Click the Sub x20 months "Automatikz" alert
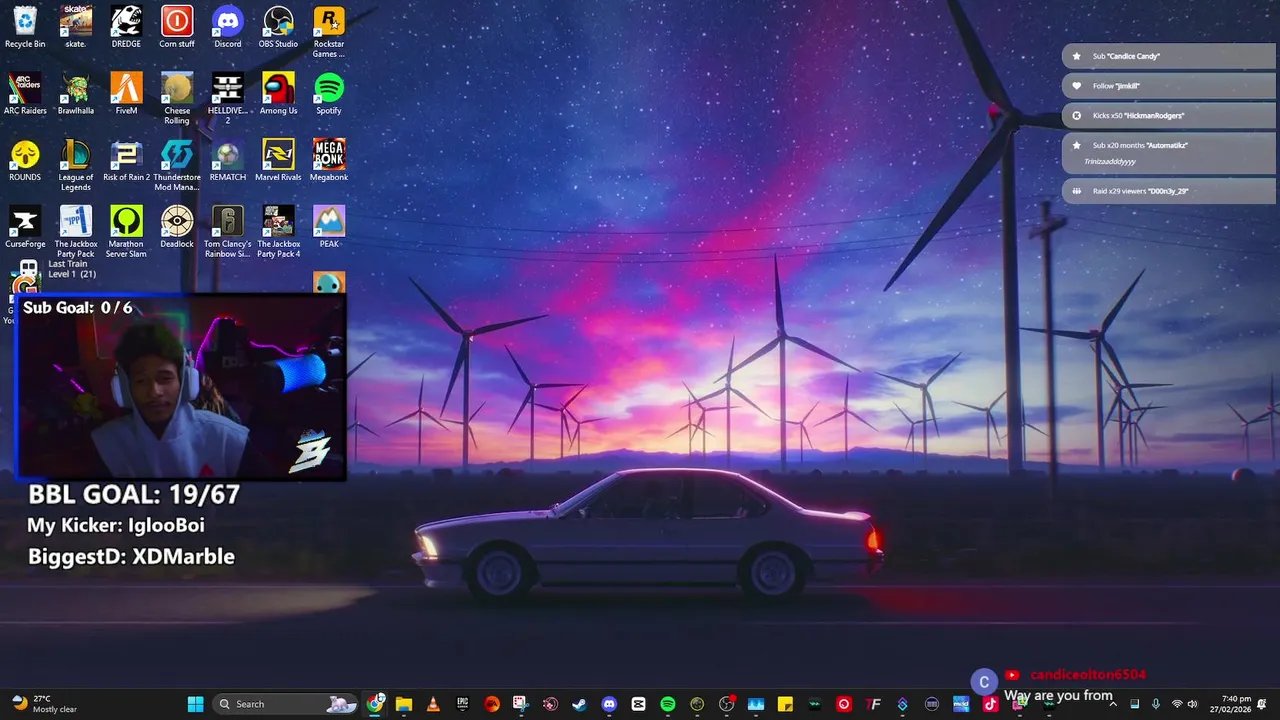Screen dimensions: 1280x720 click(1168, 153)
